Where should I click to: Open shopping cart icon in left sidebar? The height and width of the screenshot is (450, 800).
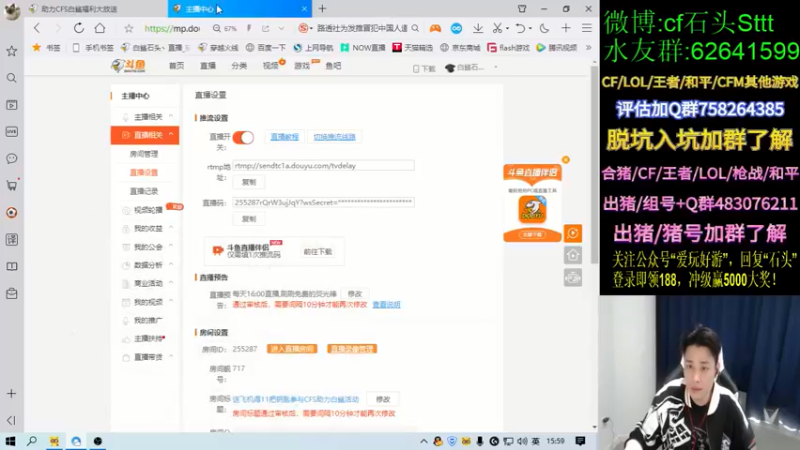tap(12, 186)
